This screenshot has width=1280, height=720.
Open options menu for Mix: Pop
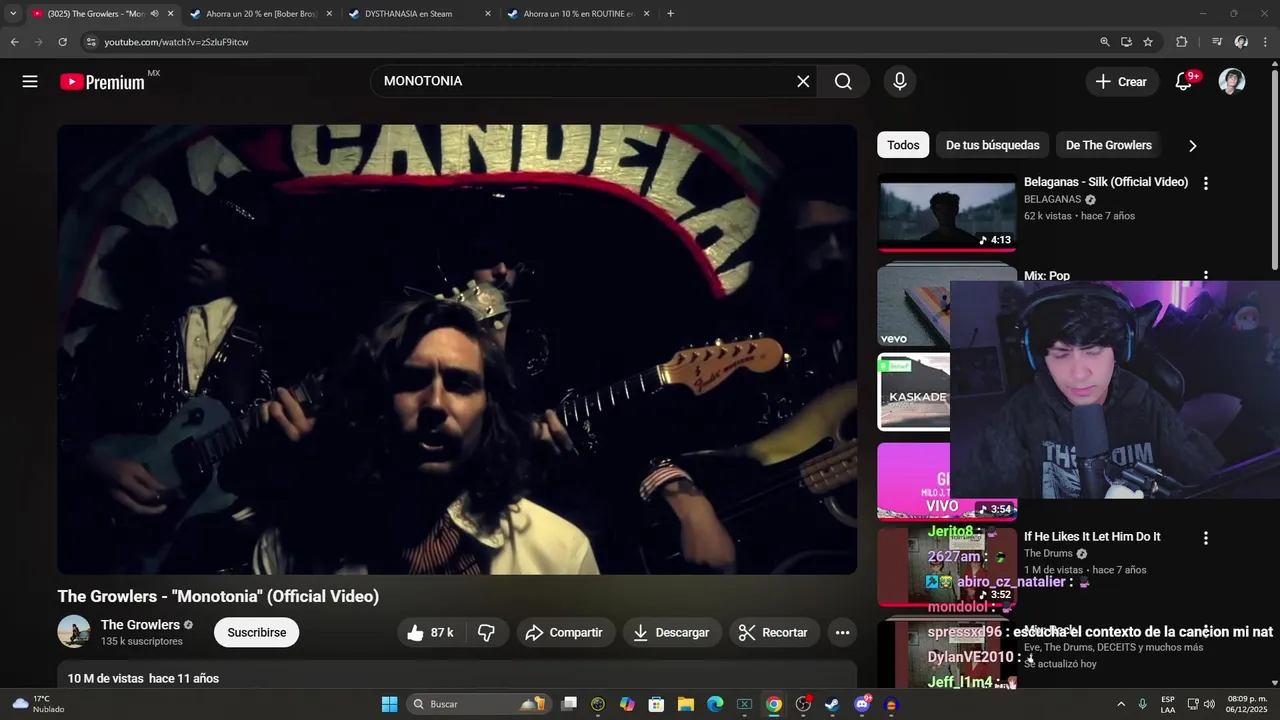pos(1205,275)
